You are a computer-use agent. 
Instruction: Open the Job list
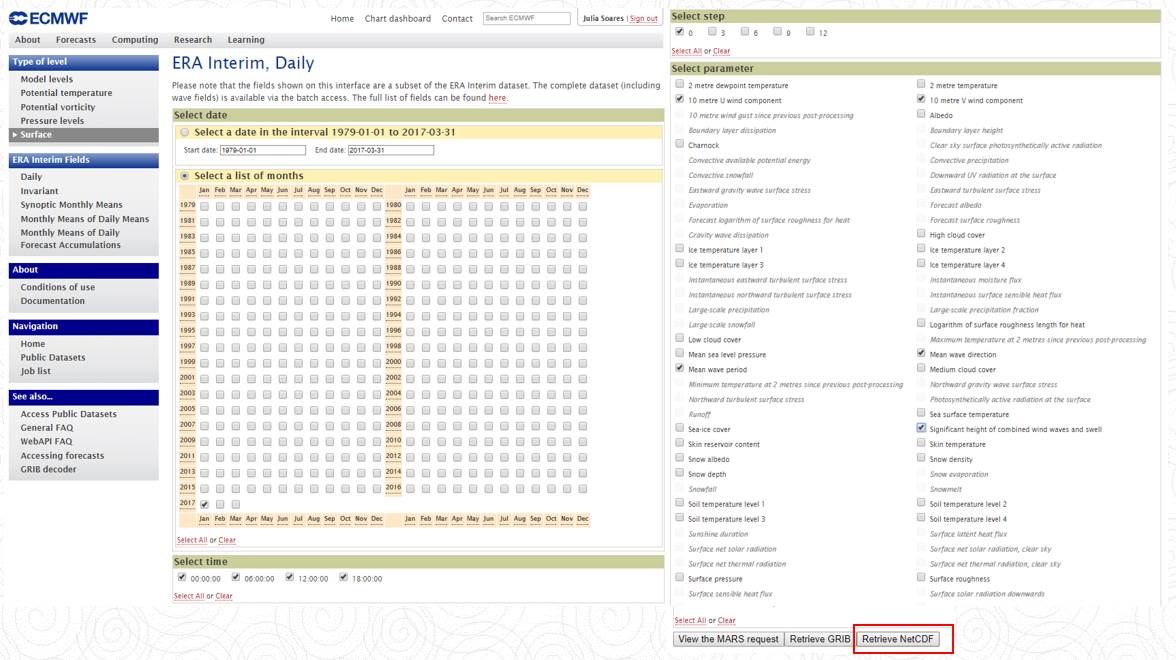click(35, 371)
